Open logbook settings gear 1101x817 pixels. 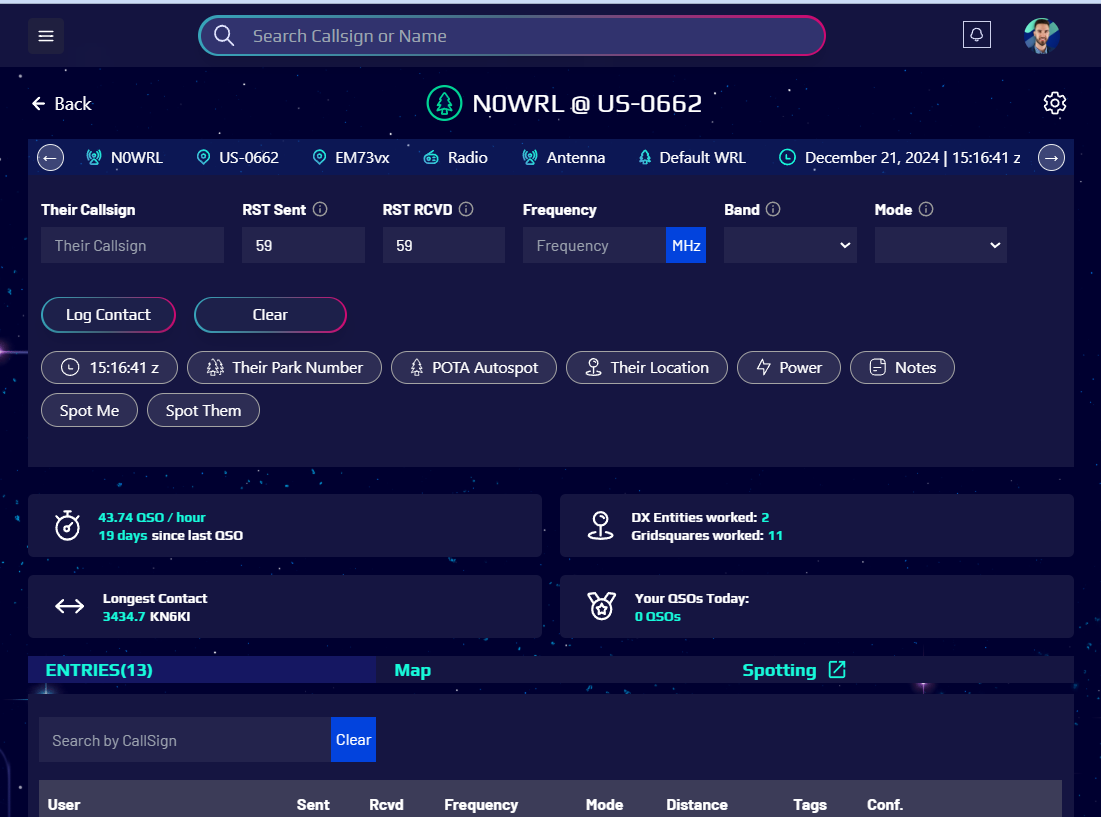[x=1054, y=103]
